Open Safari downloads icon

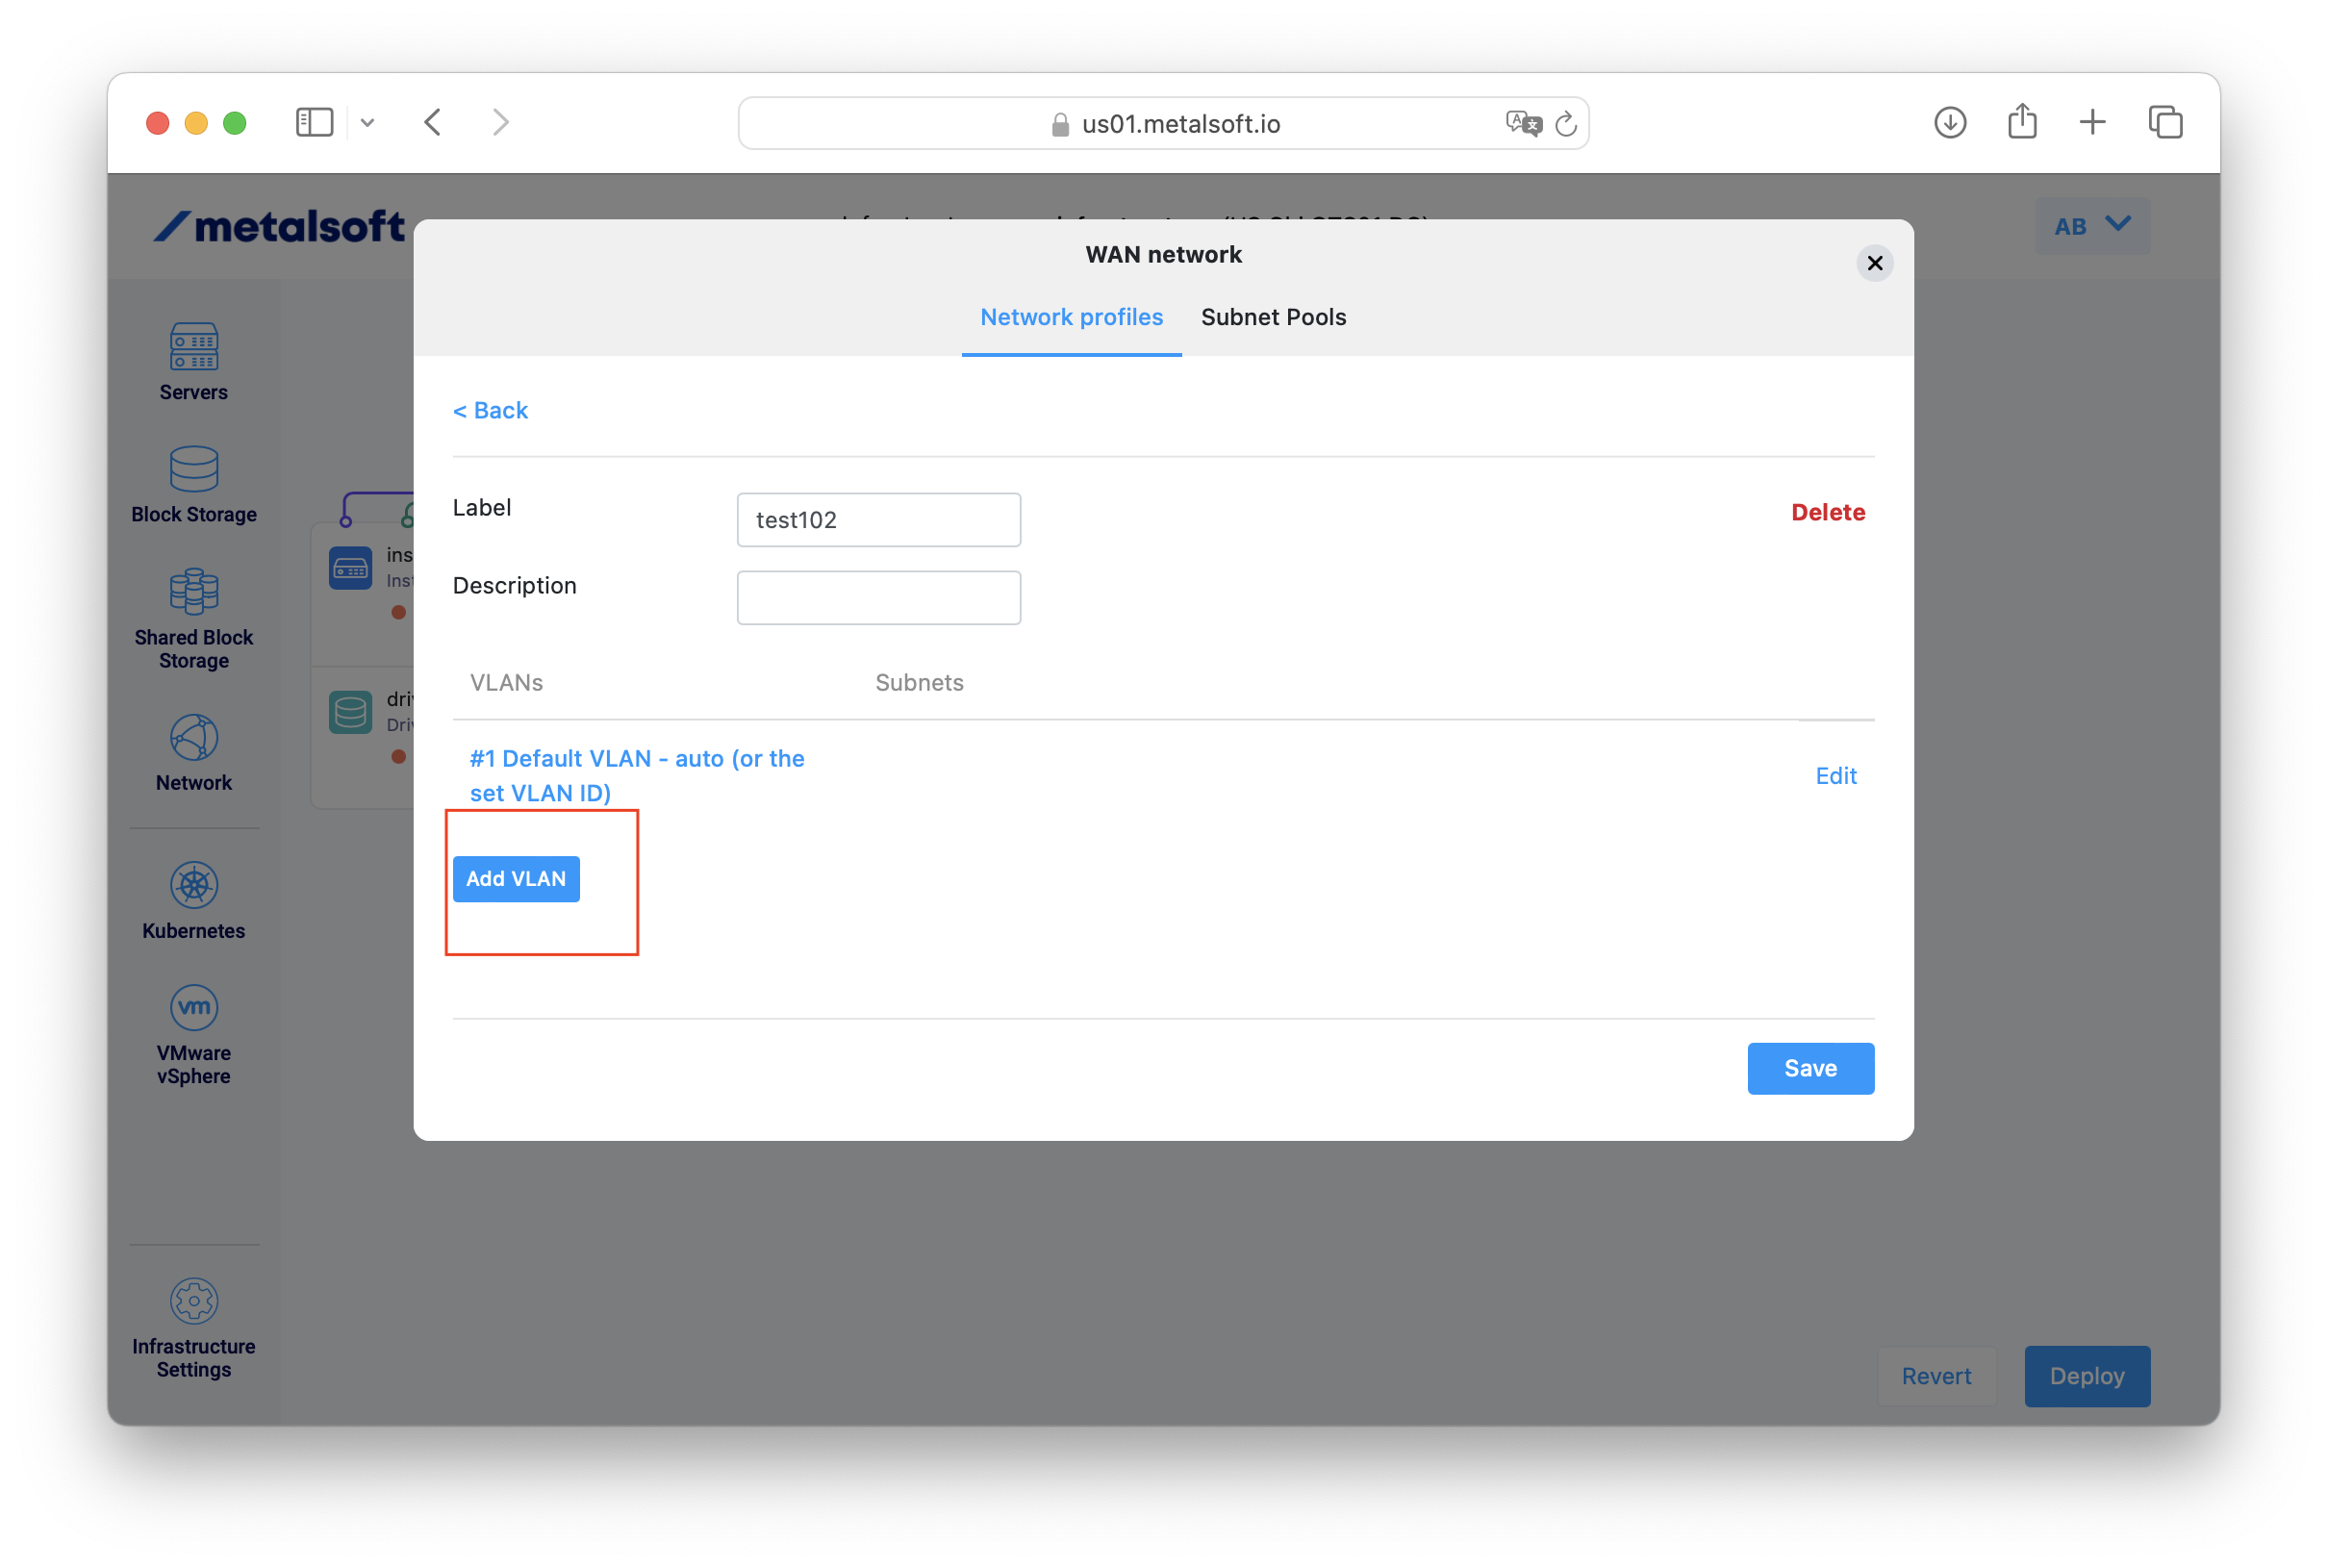[1949, 122]
